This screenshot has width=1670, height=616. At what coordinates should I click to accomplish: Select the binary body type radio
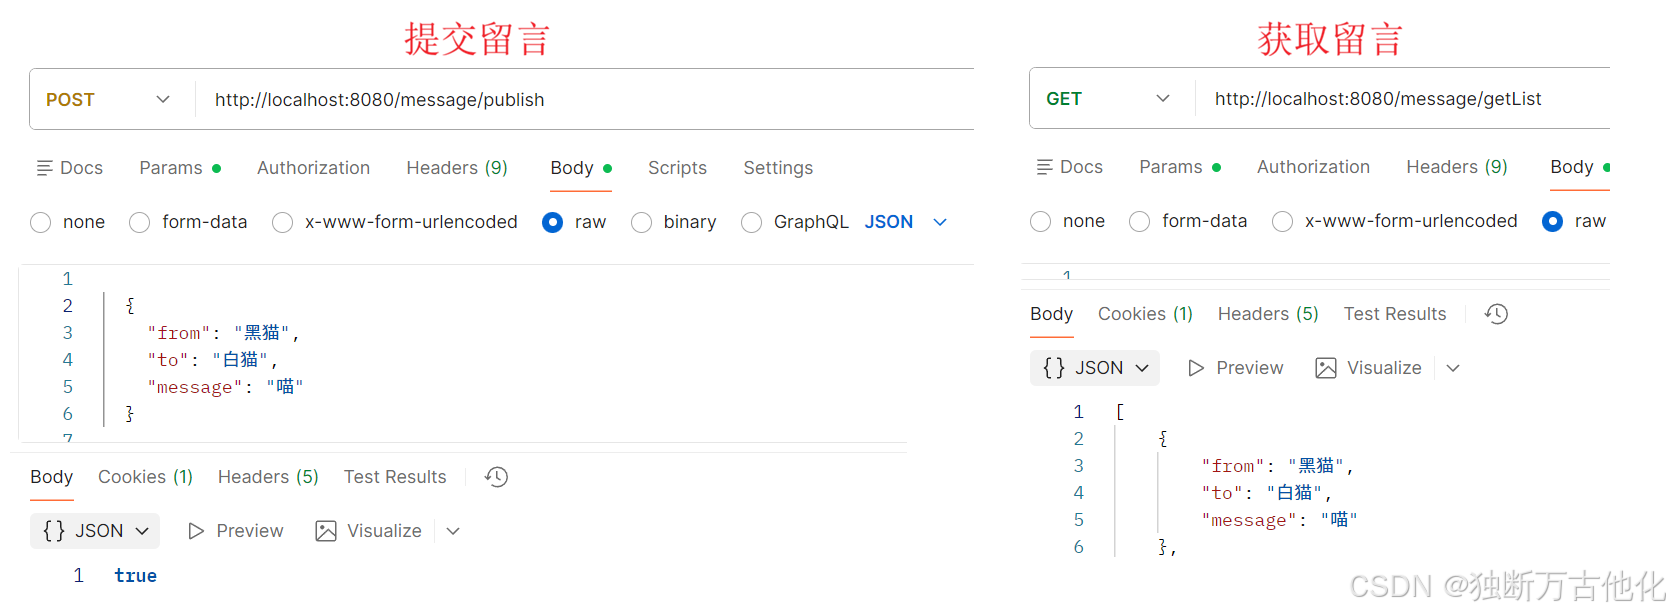coord(642,222)
